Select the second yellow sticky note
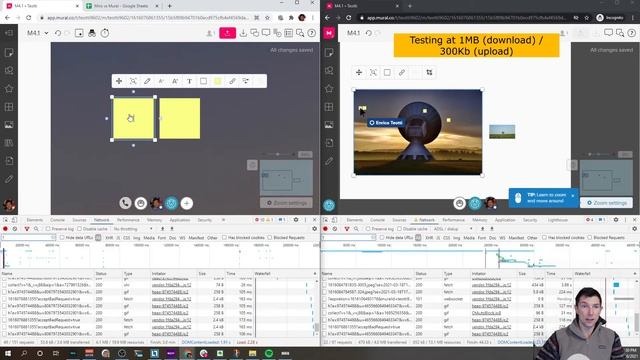 click(x=180, y=118)
